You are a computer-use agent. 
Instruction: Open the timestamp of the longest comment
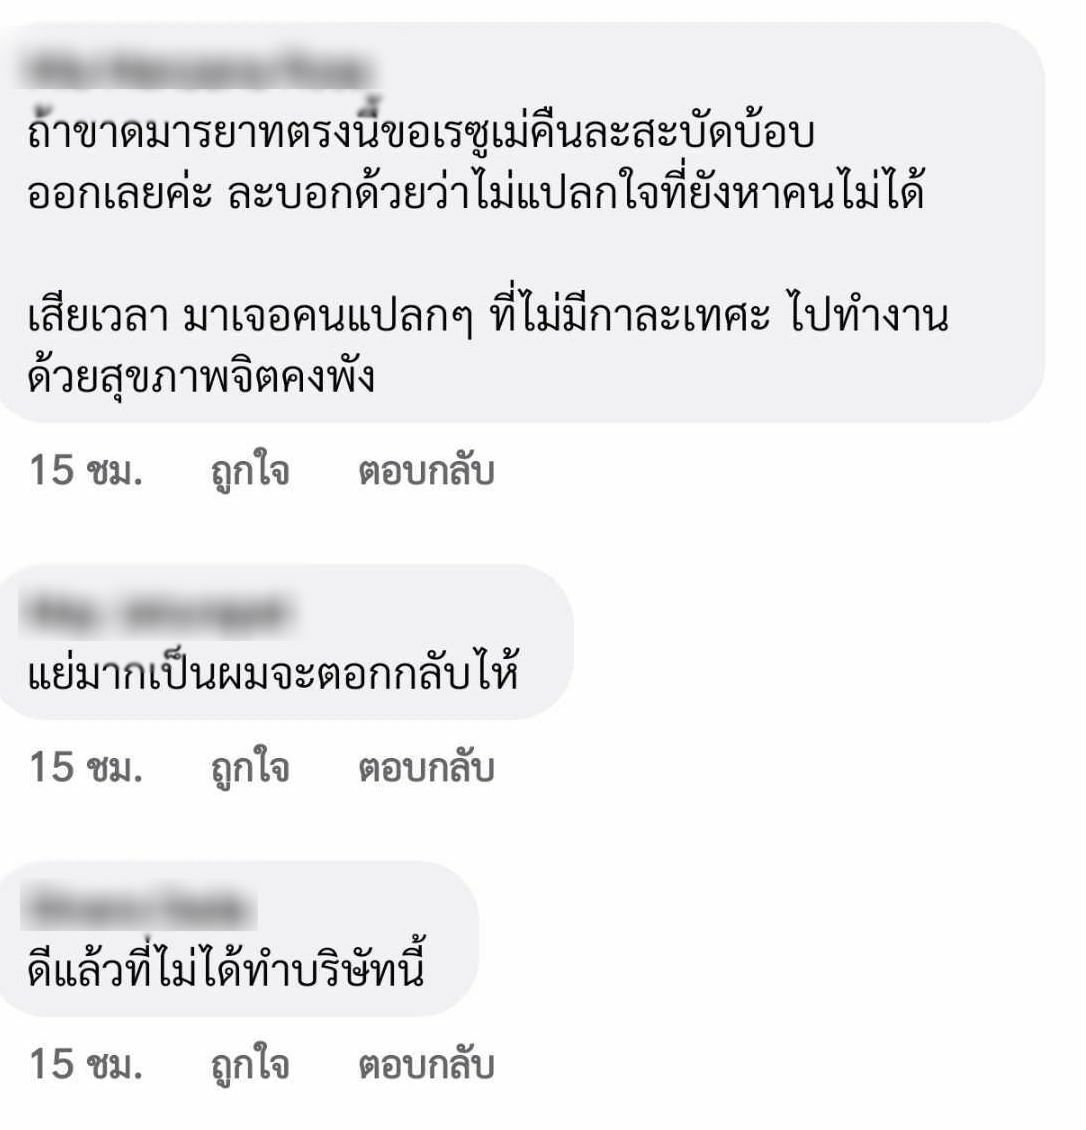tap(86, 471)
